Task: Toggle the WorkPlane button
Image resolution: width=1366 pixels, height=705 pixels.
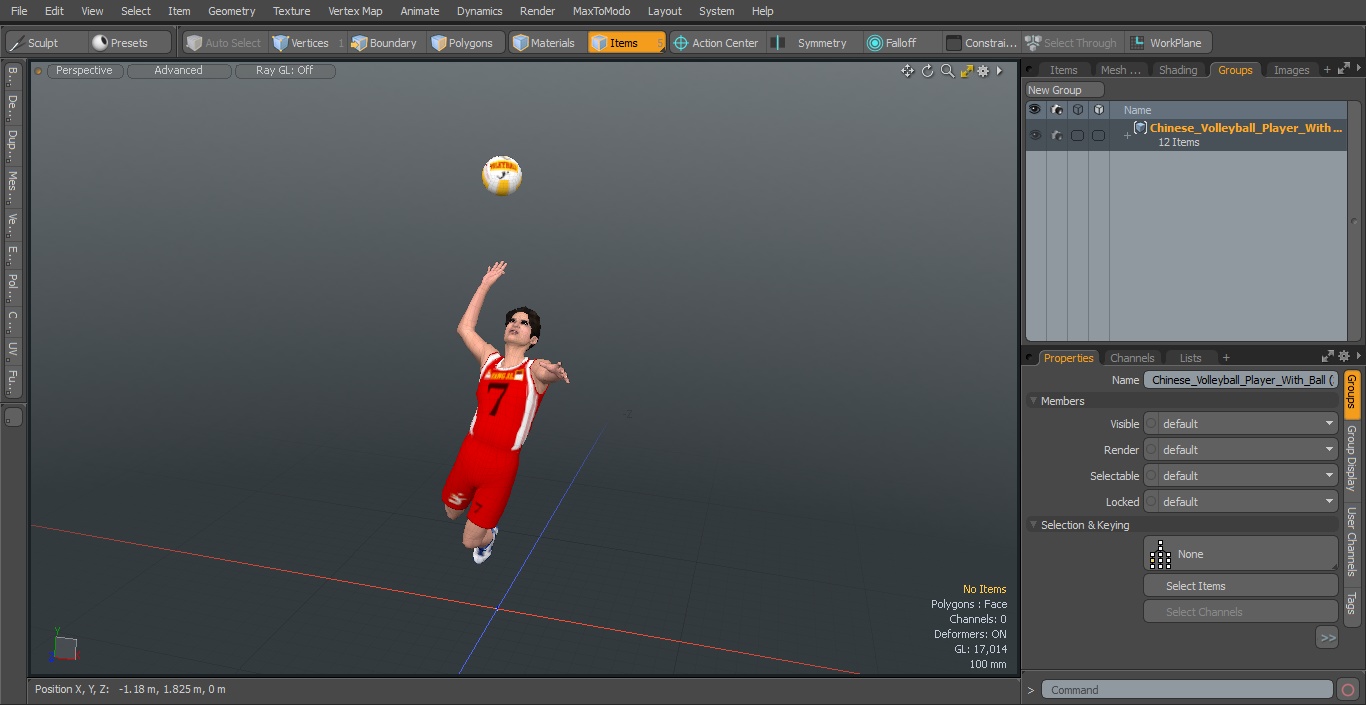Action: (x=1168, y=43)
